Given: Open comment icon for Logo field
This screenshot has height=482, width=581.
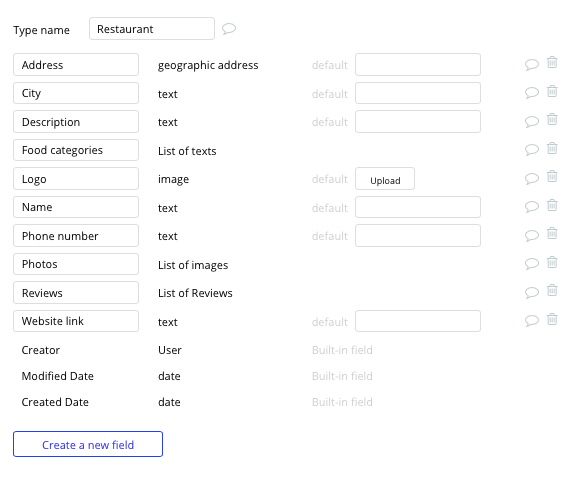Looking at the screenshot, I should pyautogui.click(x=532, y=179).
